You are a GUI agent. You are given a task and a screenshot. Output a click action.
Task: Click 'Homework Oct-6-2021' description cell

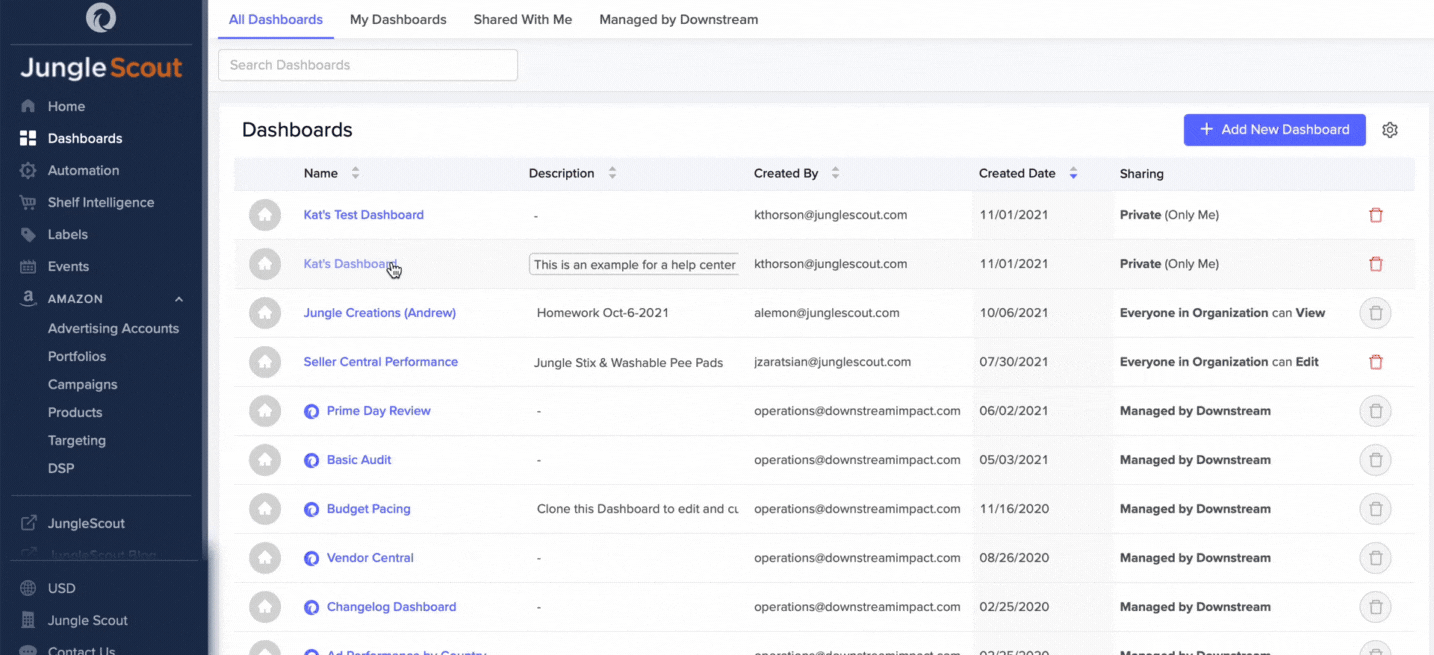[603, 313]
